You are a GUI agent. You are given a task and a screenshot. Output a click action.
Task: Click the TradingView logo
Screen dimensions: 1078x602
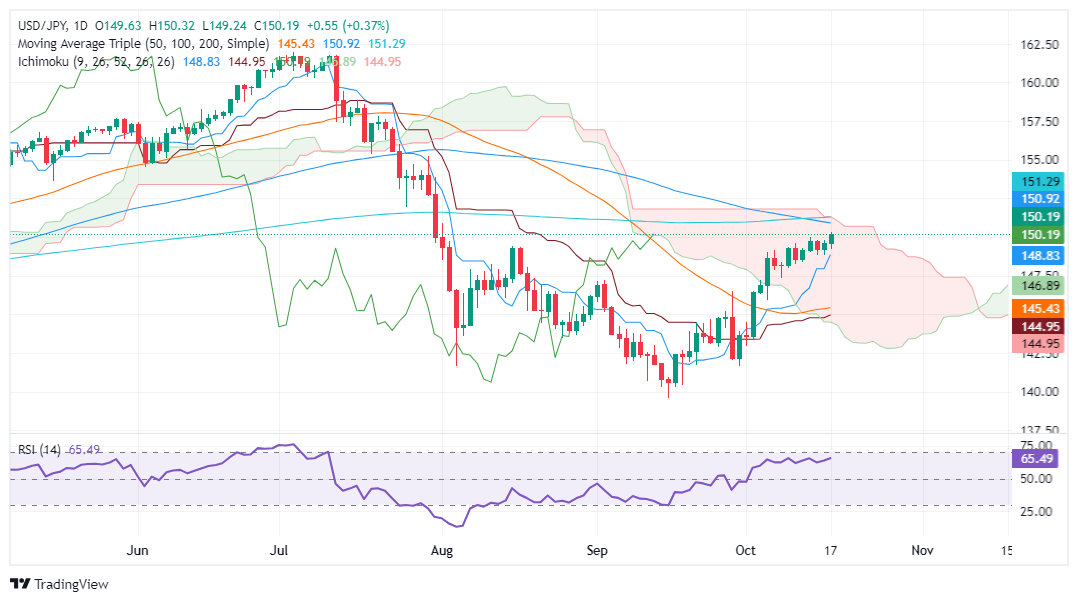click(58, 584)
